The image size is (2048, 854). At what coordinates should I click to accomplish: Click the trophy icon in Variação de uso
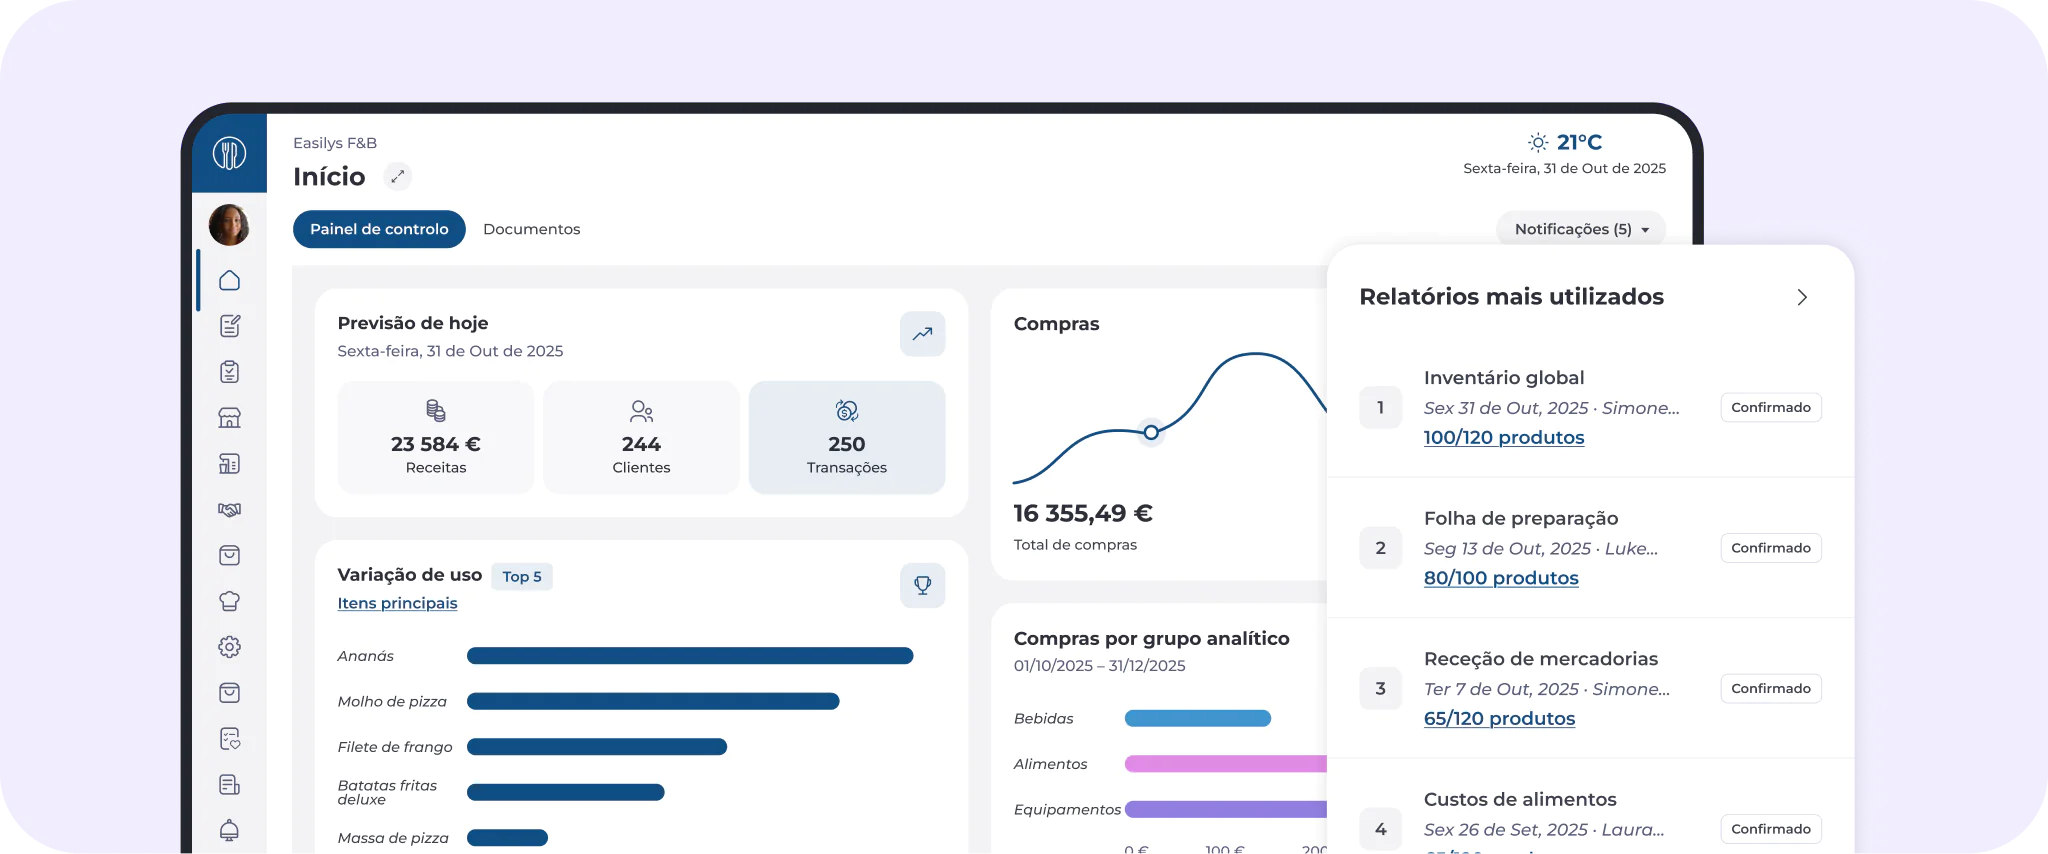922,585
